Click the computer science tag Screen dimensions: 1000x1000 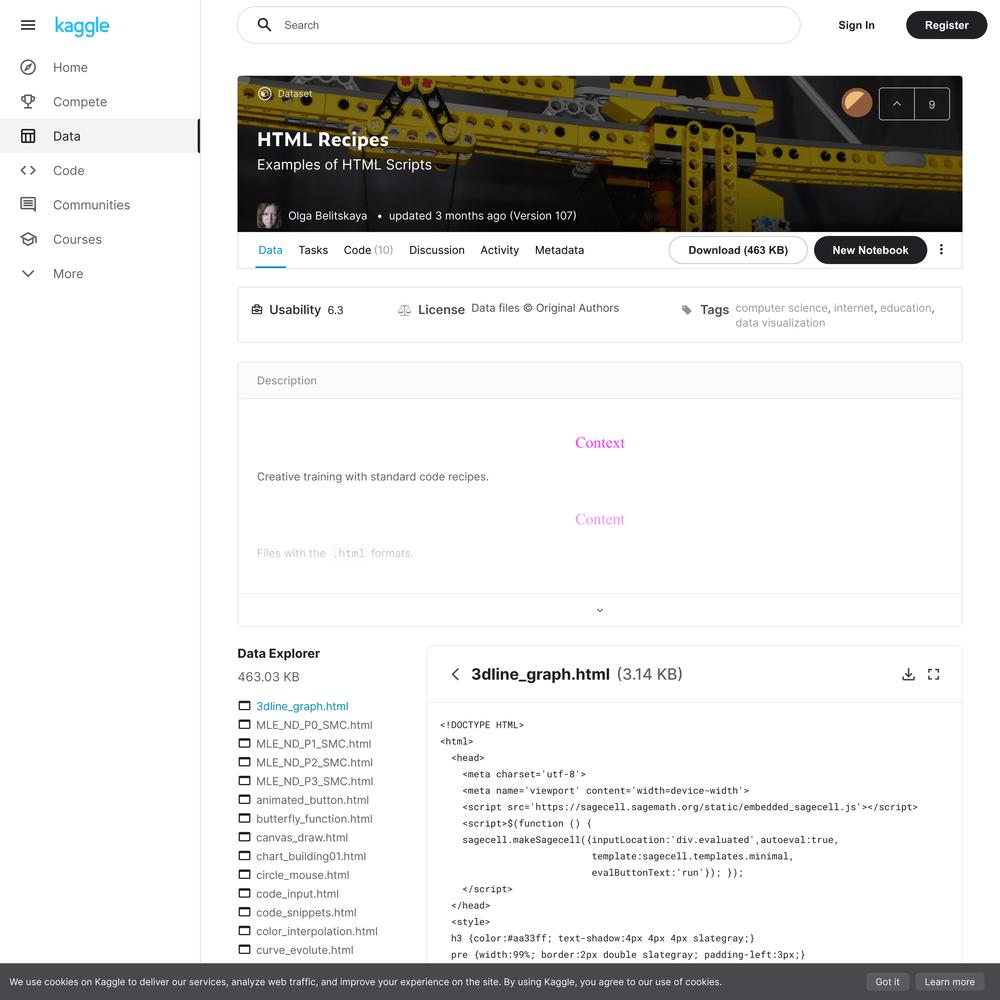click(781, 308)
